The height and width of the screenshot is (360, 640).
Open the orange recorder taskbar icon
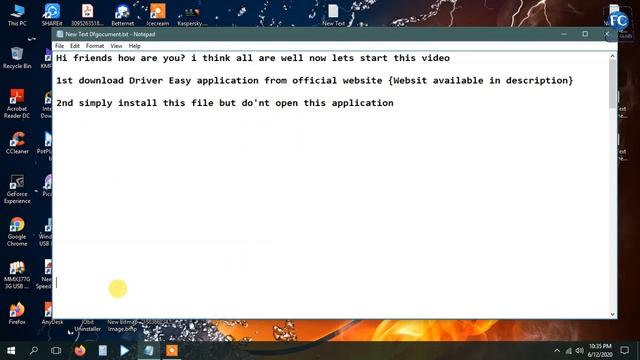point(172,351)
